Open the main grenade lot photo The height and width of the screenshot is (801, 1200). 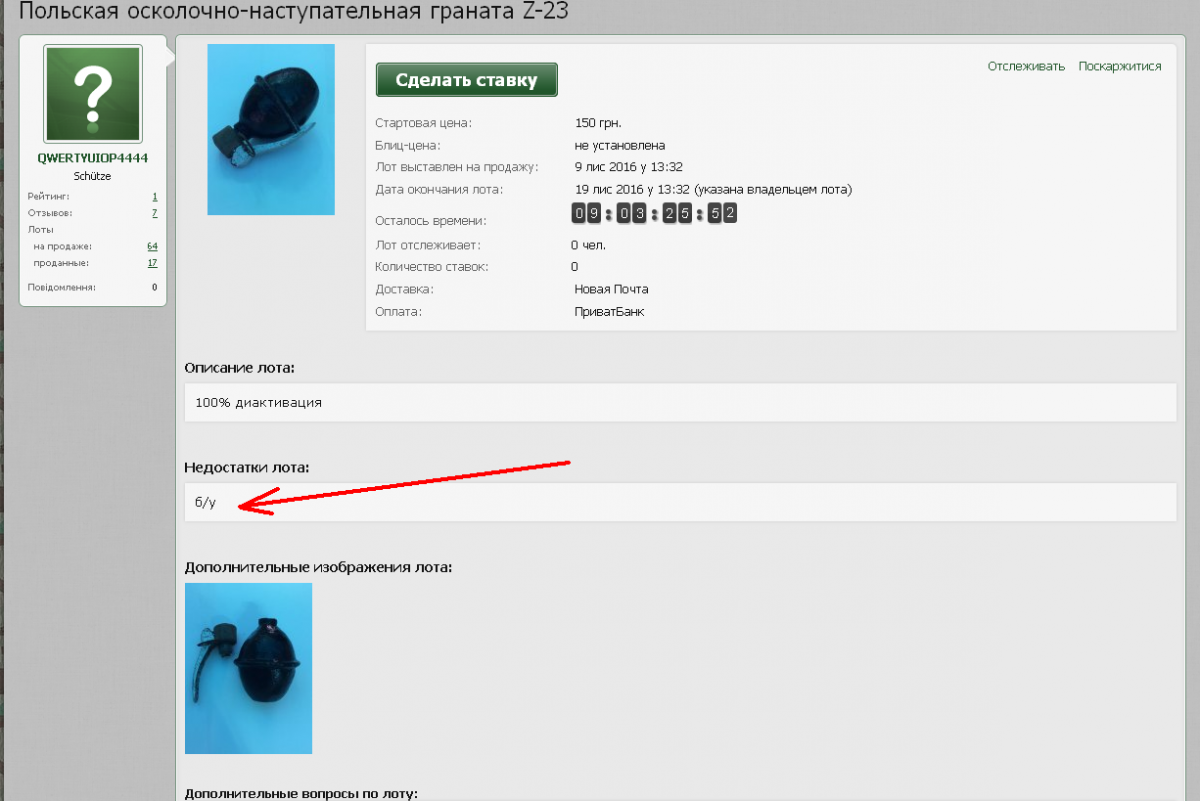(270, 129)
